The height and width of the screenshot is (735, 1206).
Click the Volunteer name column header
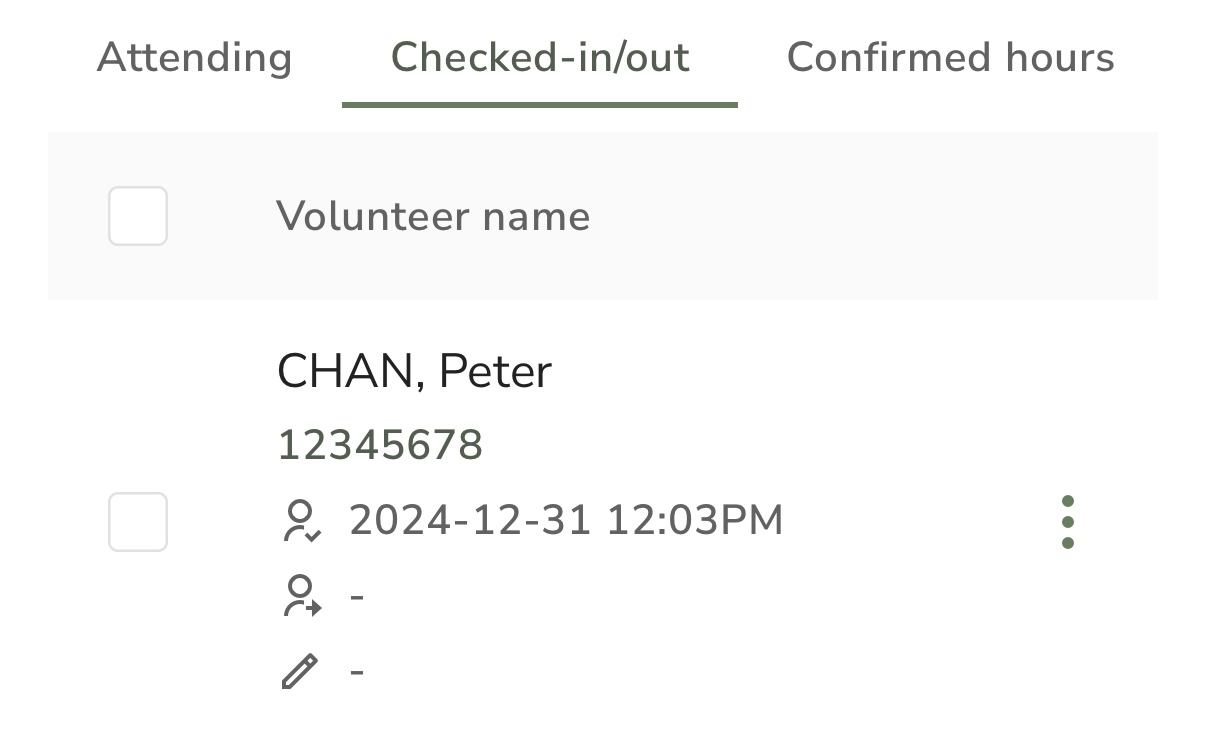433,216
